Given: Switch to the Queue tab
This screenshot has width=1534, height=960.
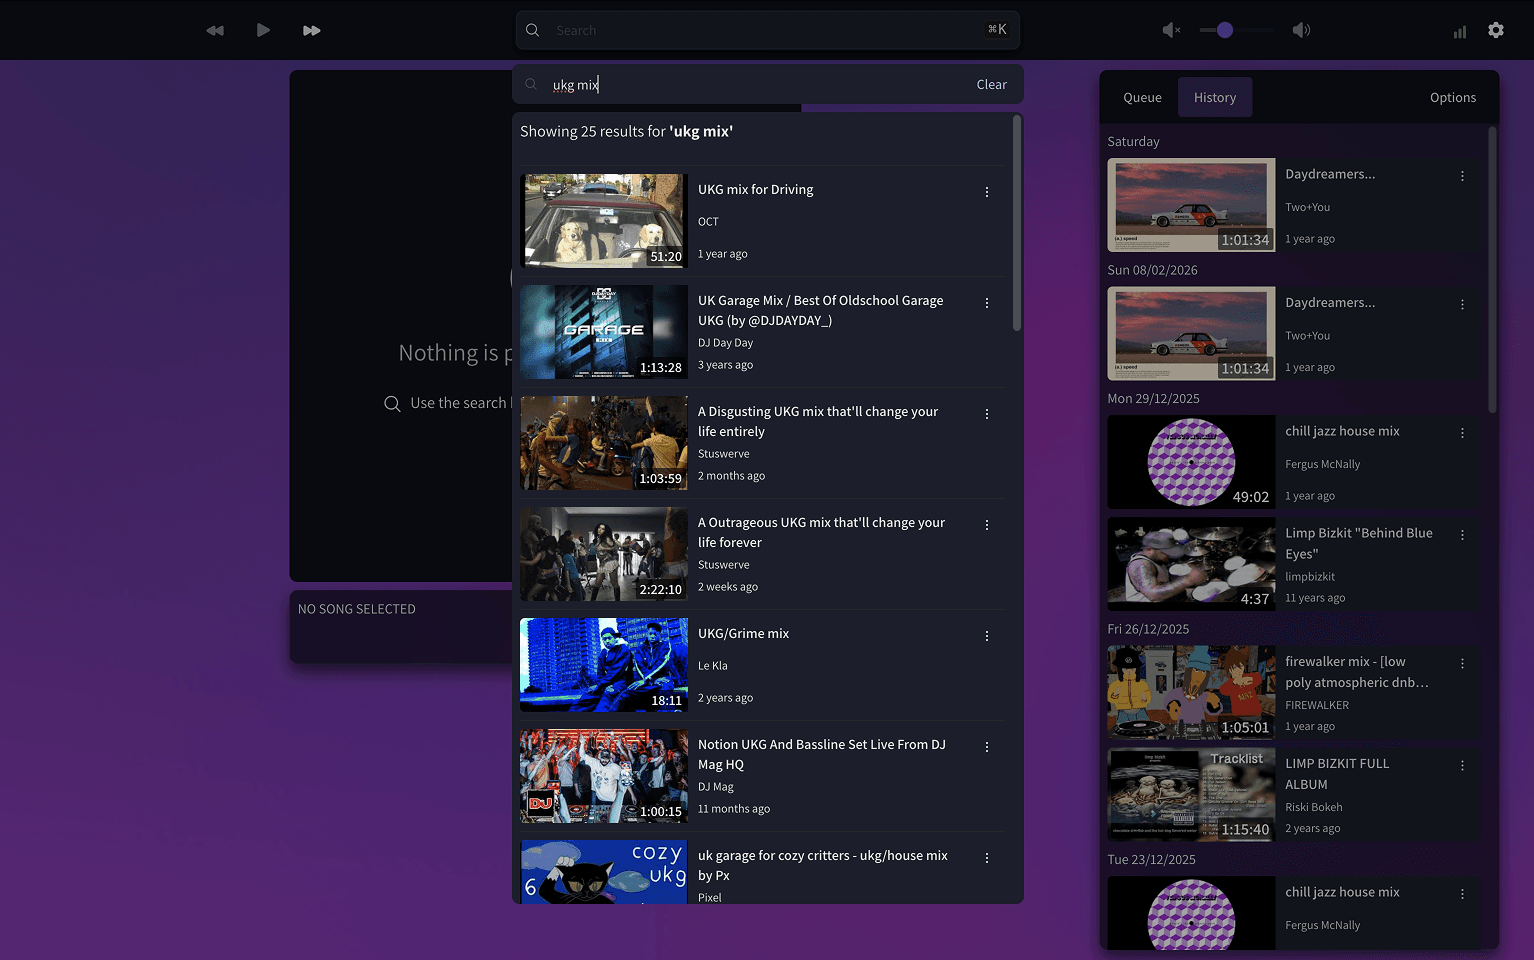Looking at the screenshot, I should tap(1141, 97).
